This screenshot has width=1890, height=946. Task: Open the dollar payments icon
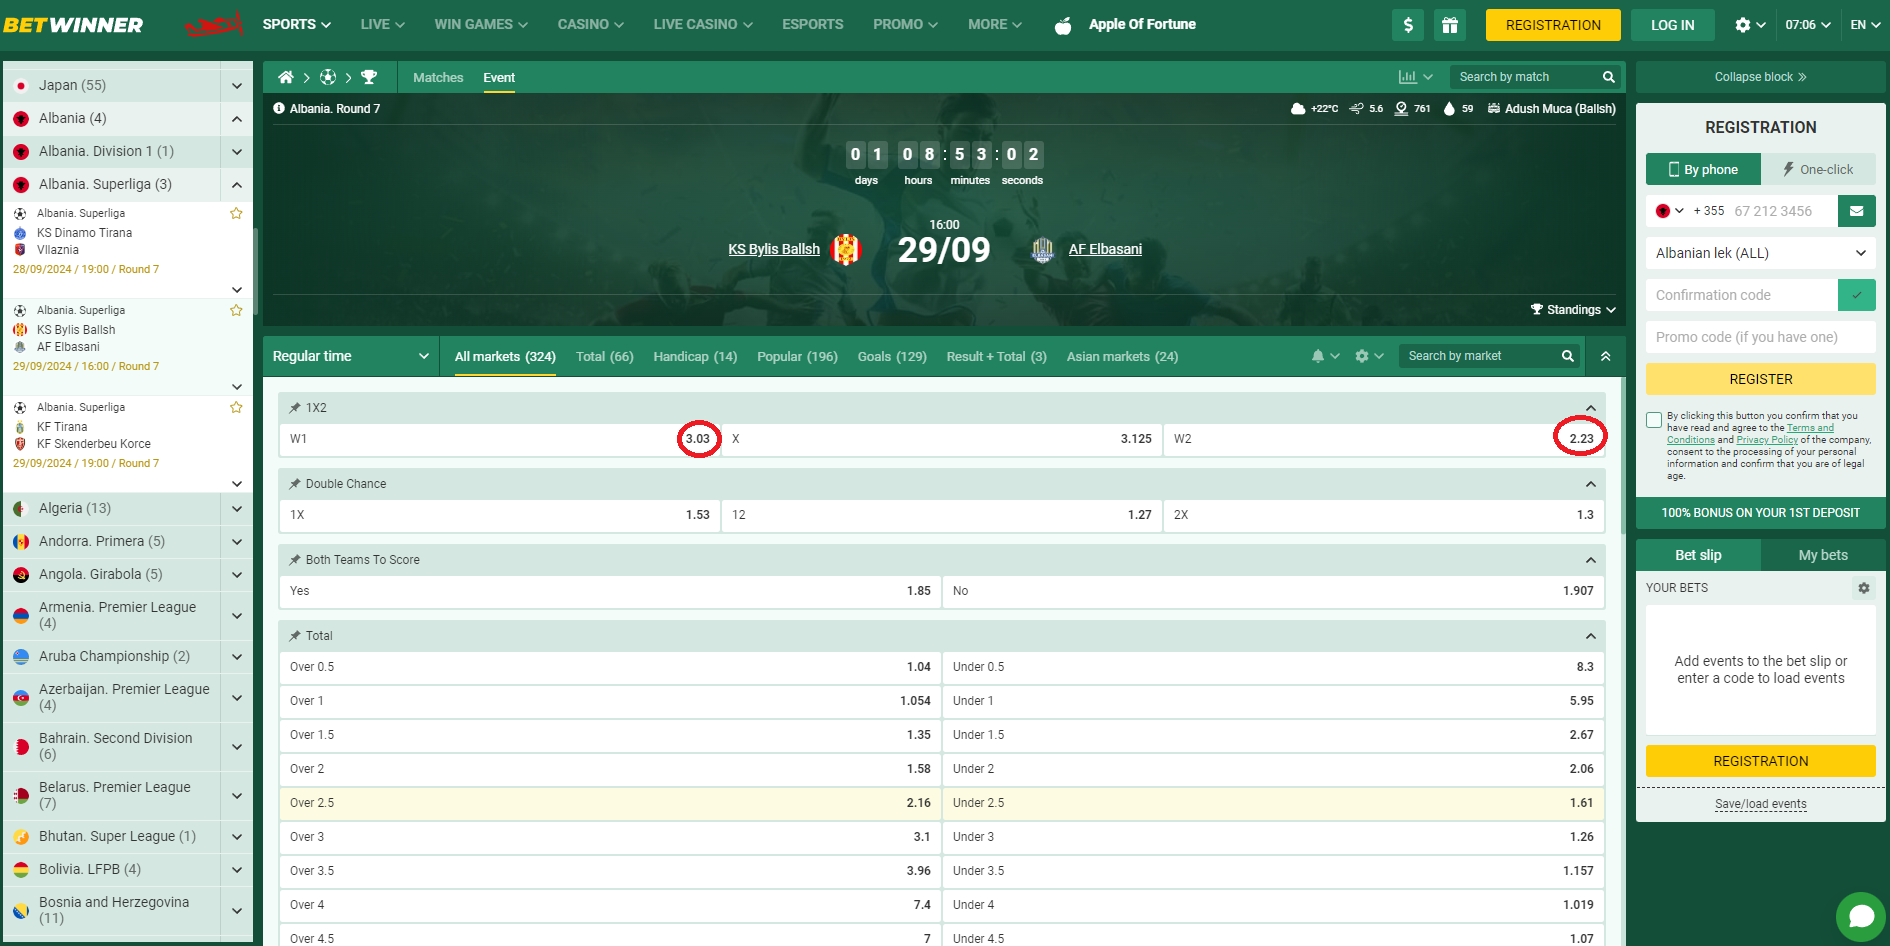1408,25
